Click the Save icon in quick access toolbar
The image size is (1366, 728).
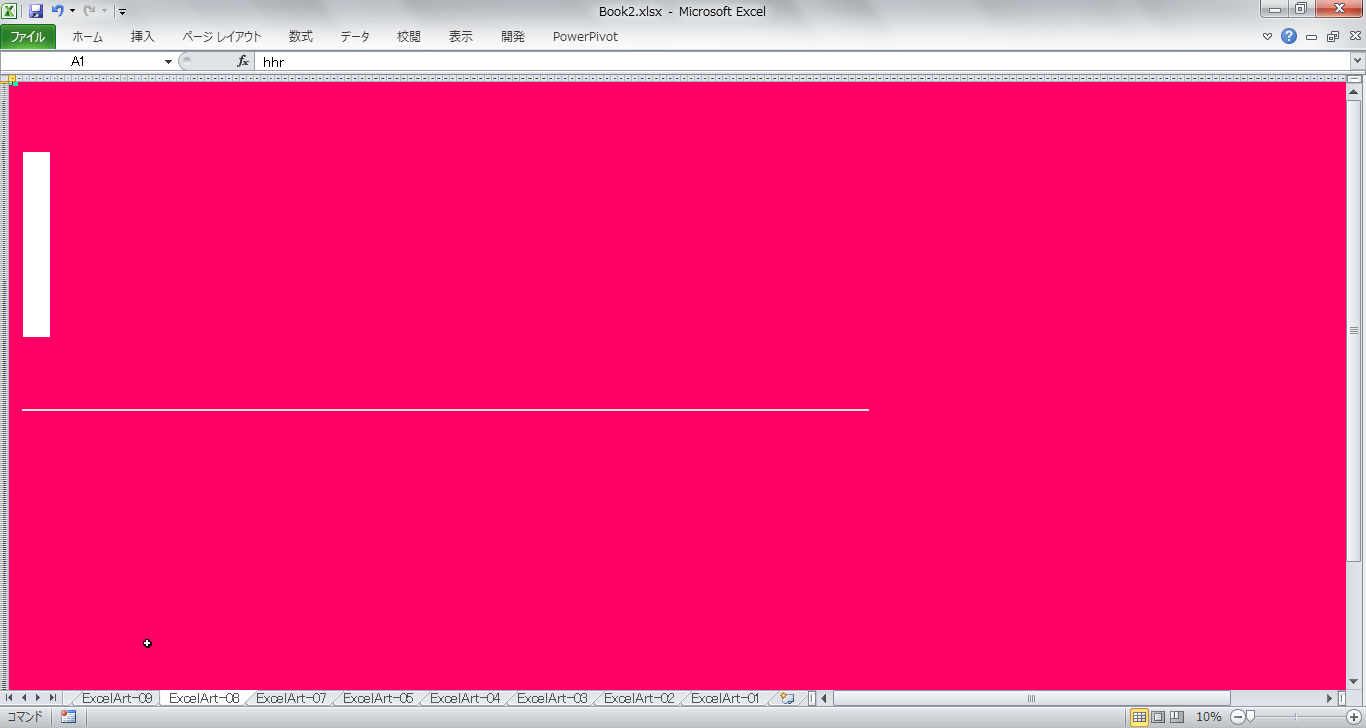[x=36, y=11]
